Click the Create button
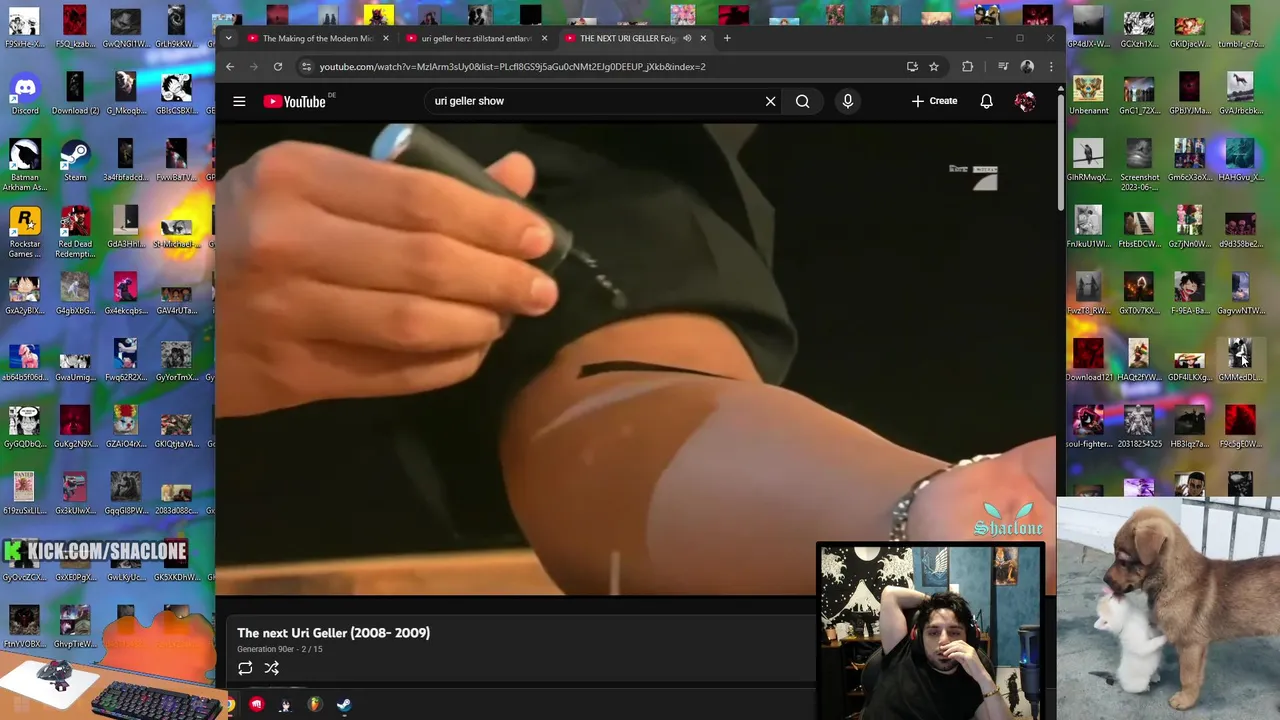 (x=934, y=101)
